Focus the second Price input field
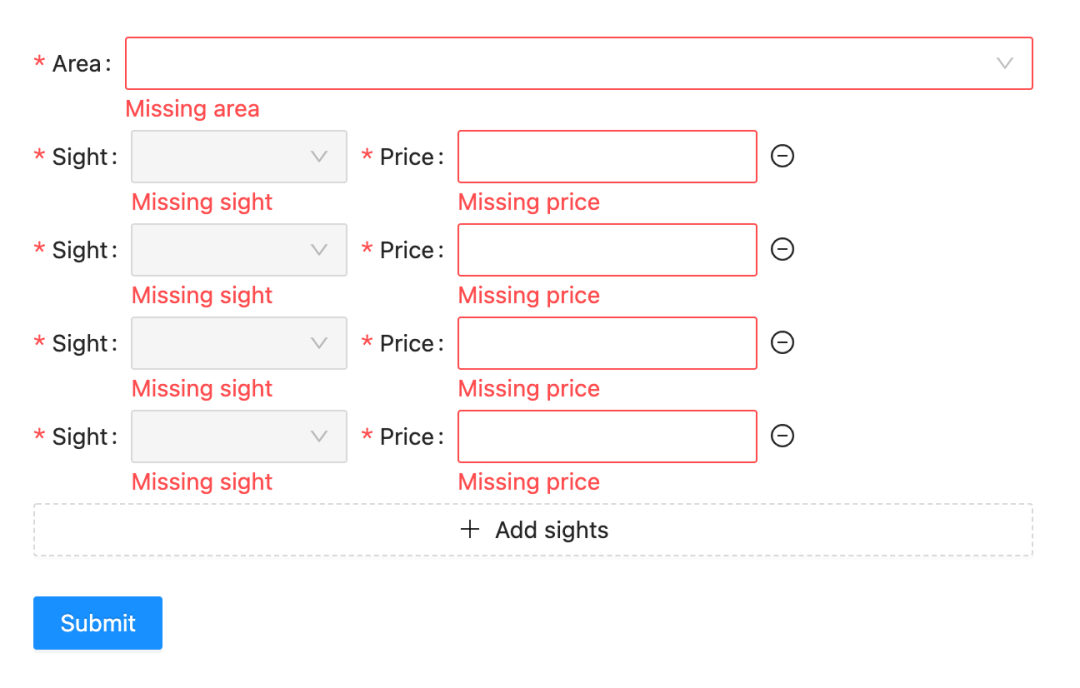The height and width of the screenshot is (688, 1080). (607, 250)
